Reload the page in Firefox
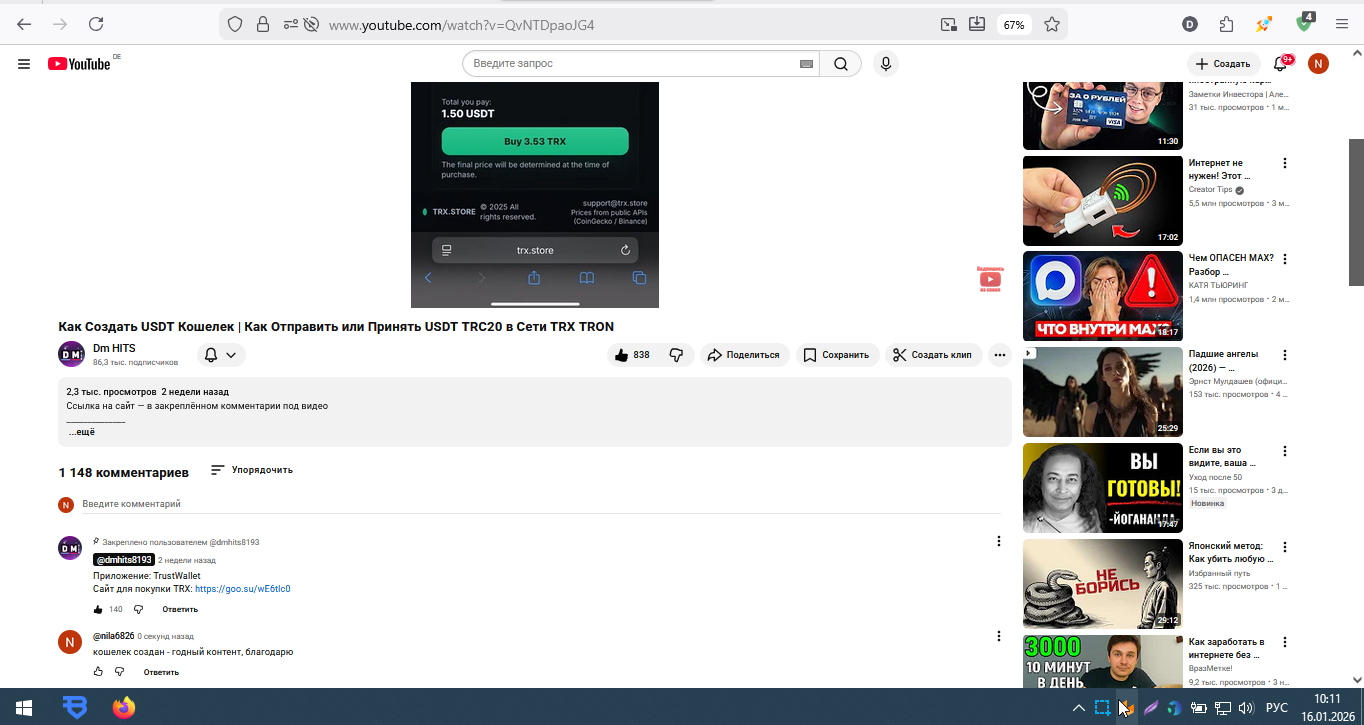The image size is (1364, 725). point(96,24)
